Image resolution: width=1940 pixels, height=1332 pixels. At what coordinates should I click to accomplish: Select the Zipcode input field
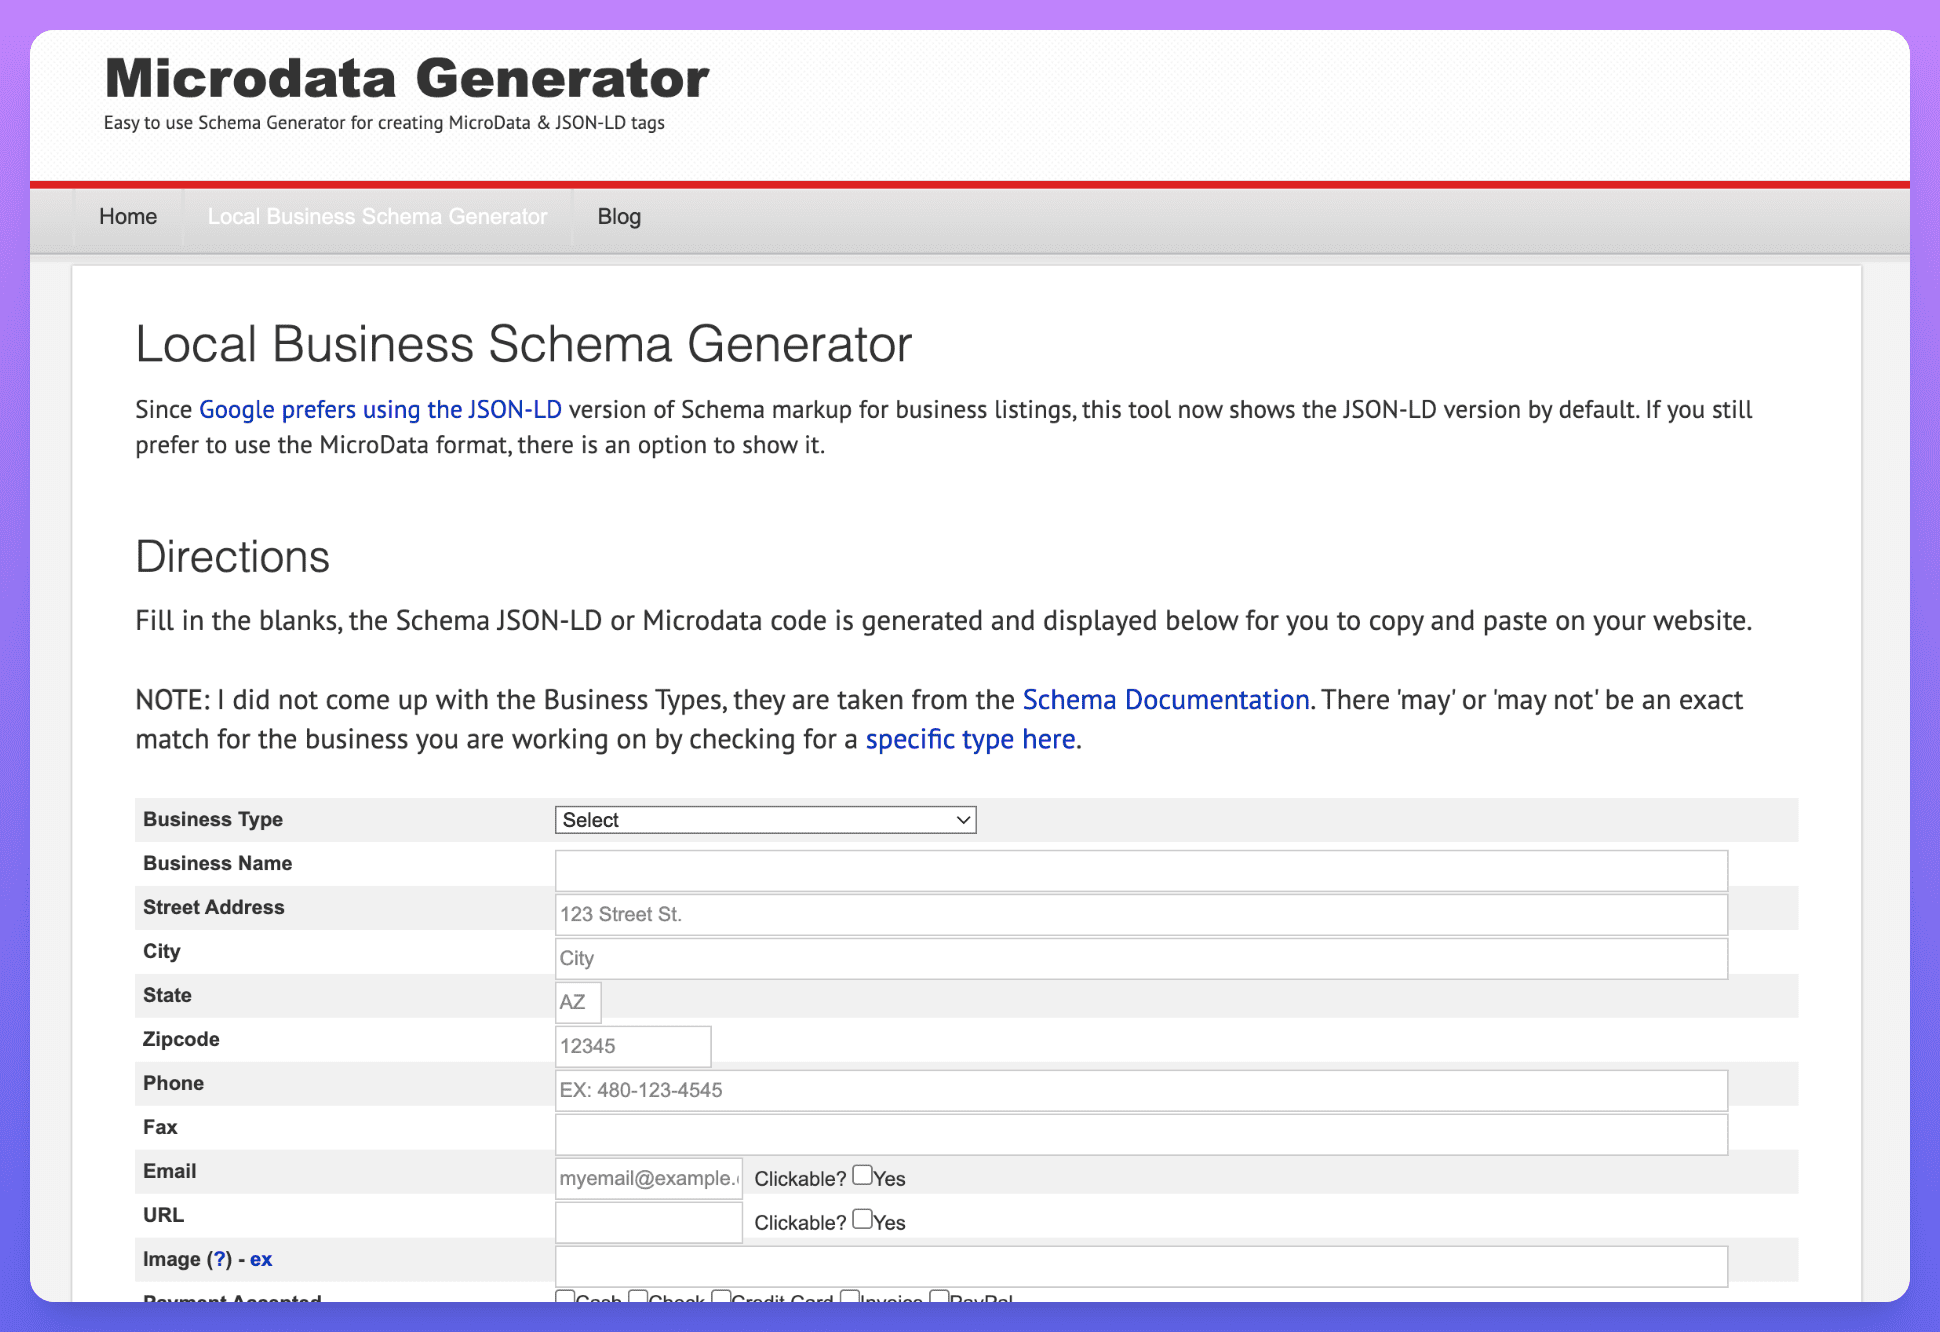(x=632, y=1046)
